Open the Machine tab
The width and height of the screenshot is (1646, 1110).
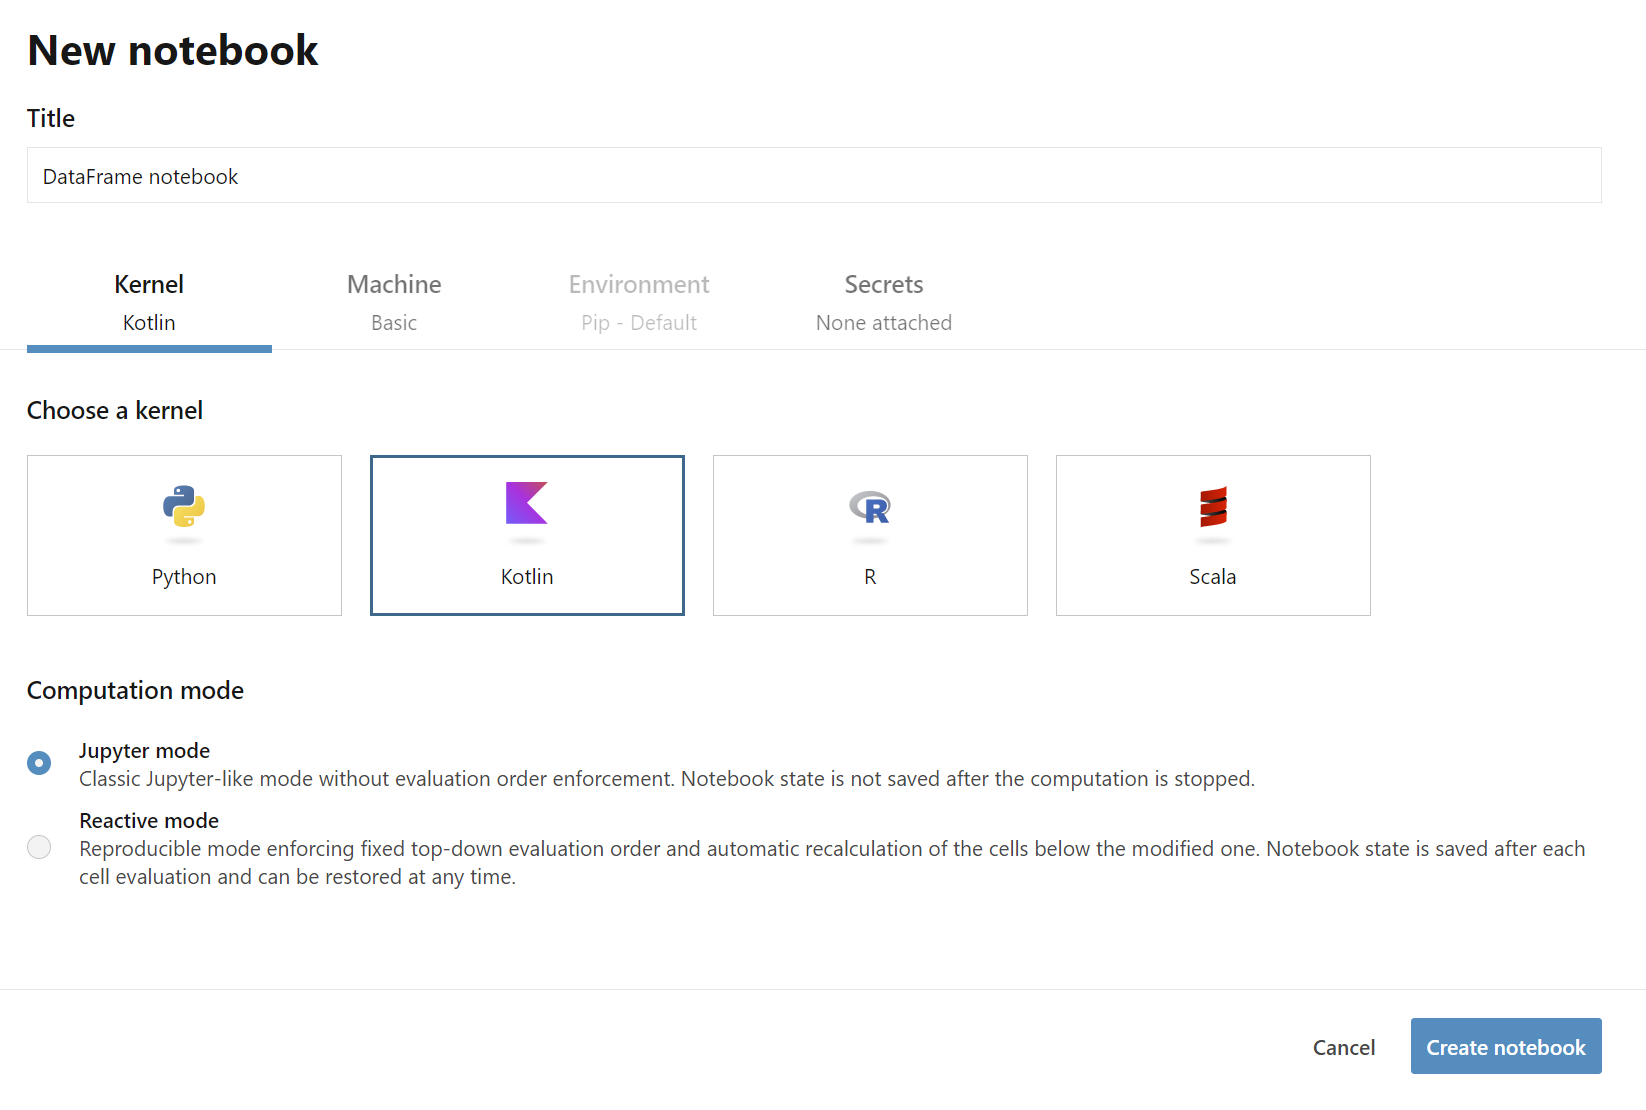[x=394, y=303]
